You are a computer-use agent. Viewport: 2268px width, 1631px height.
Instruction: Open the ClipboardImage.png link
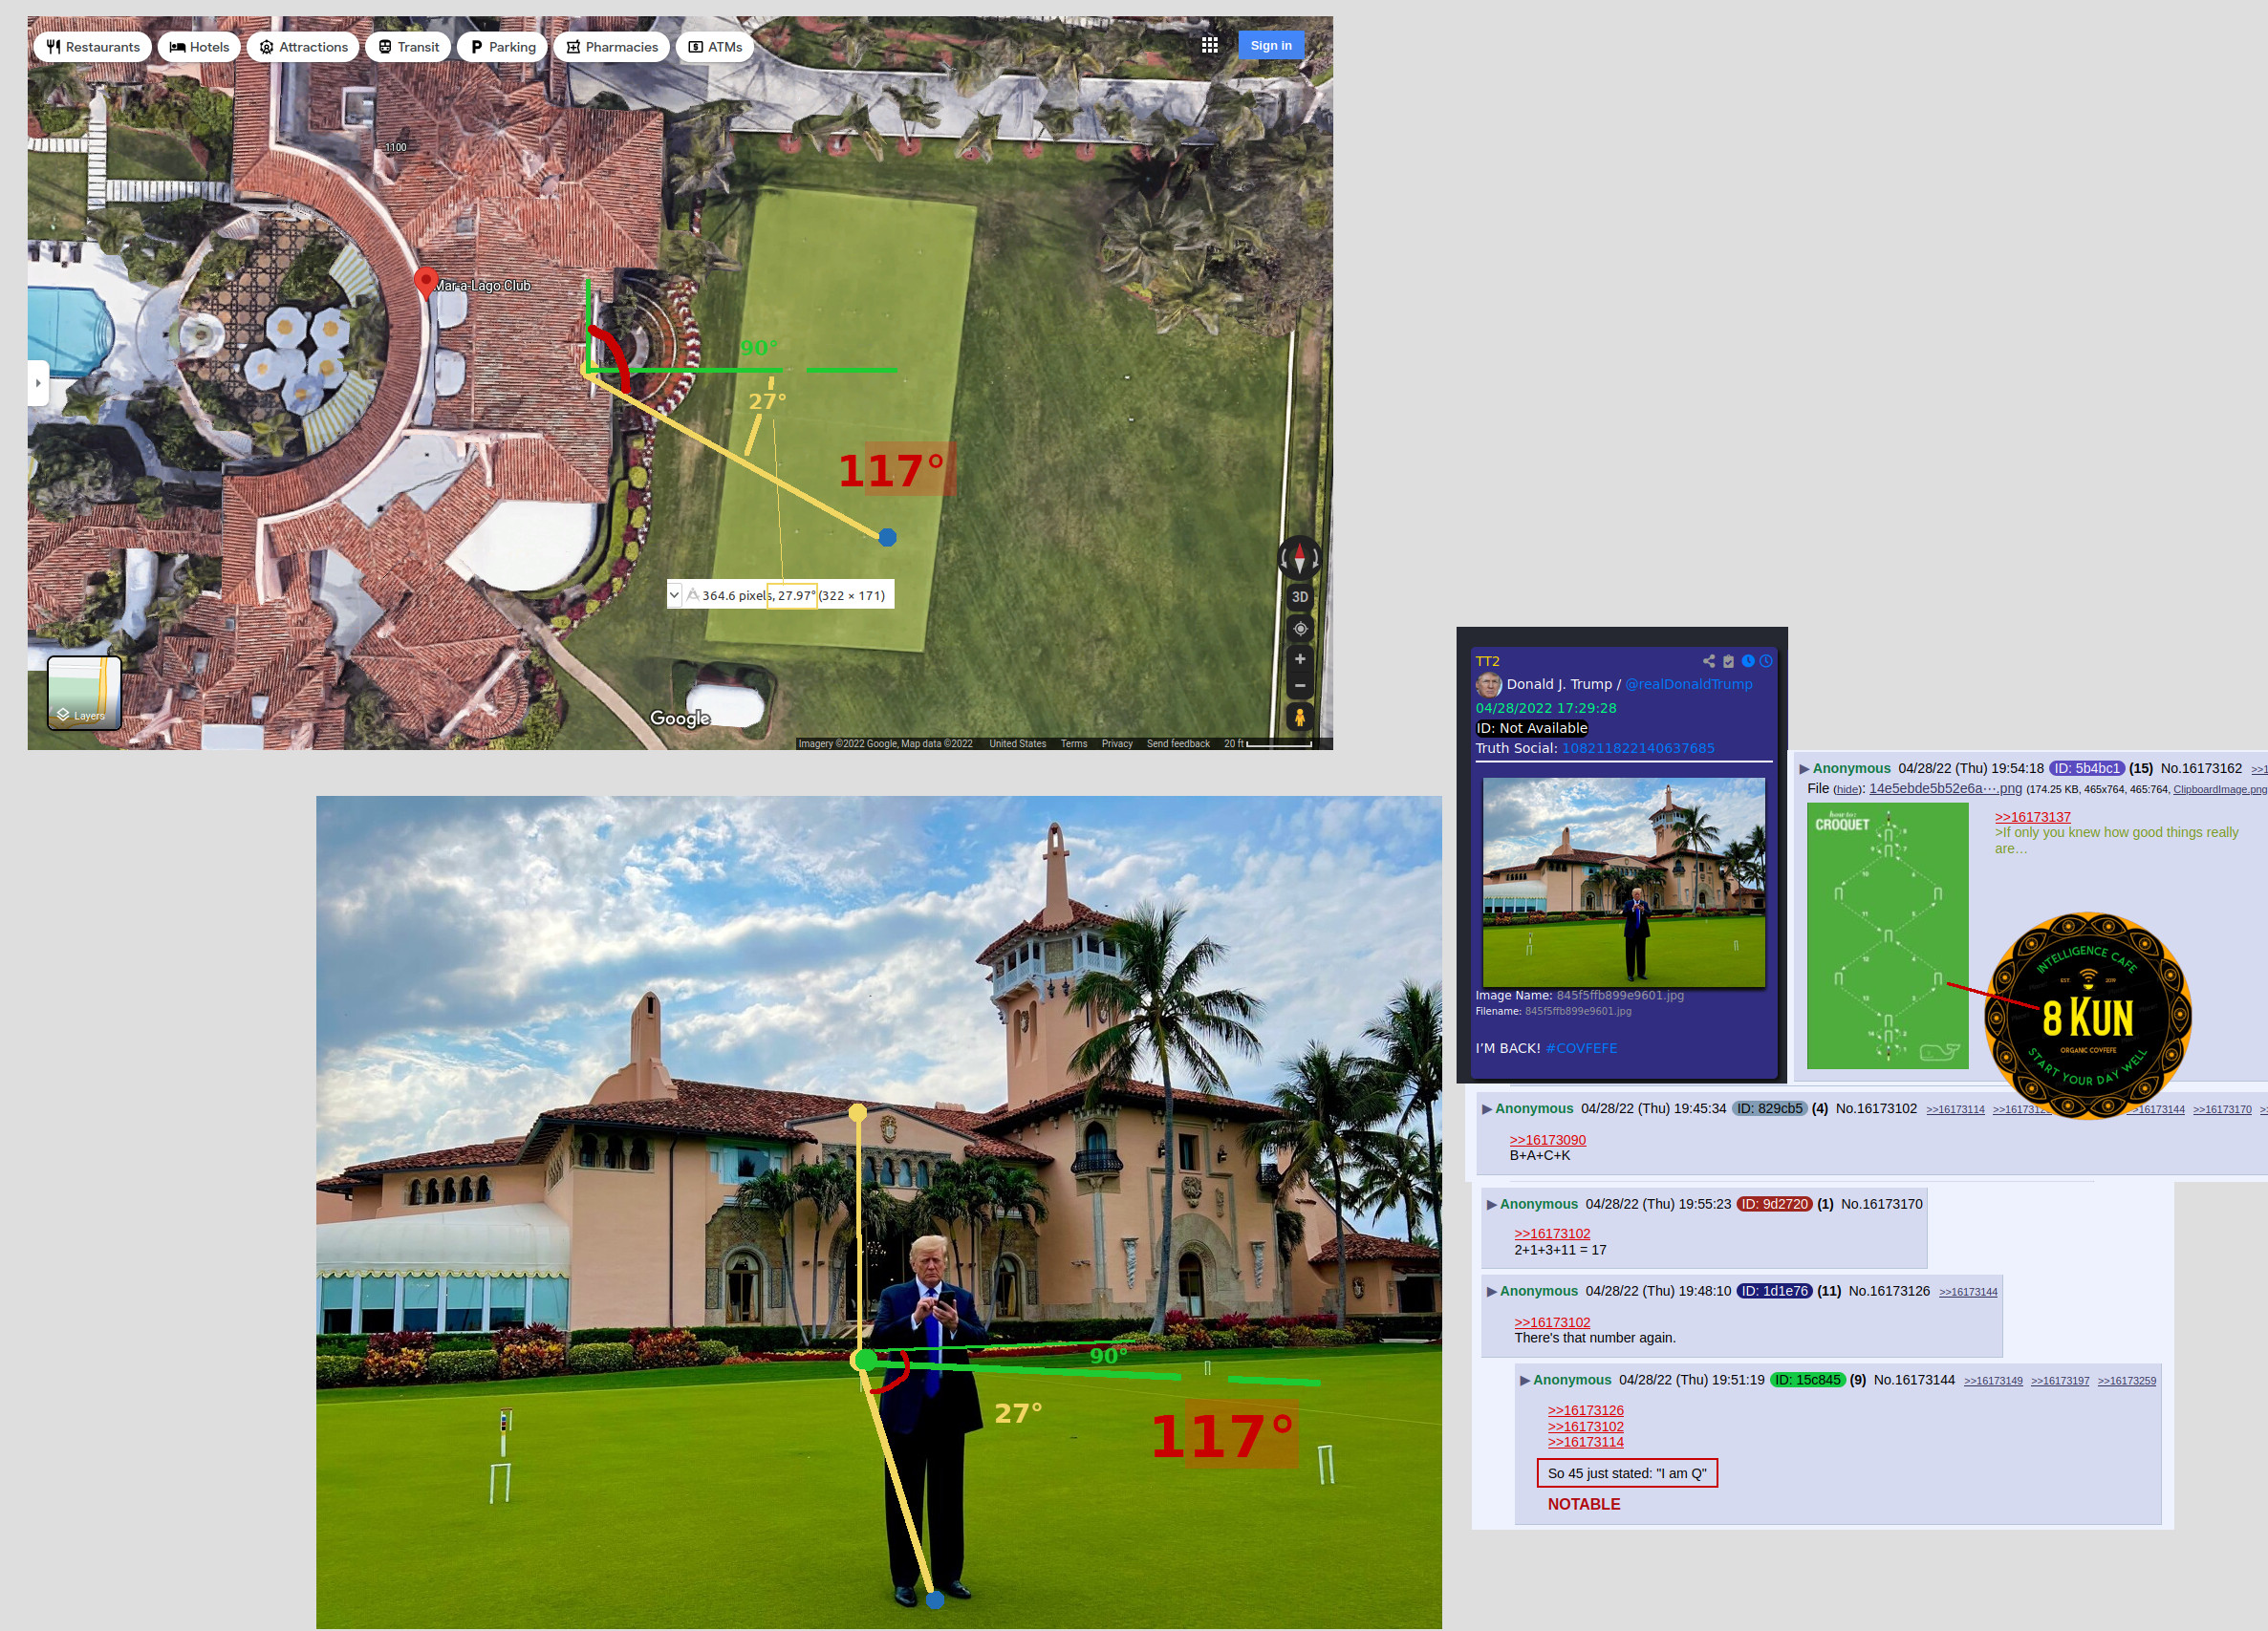click(2219, 790)
